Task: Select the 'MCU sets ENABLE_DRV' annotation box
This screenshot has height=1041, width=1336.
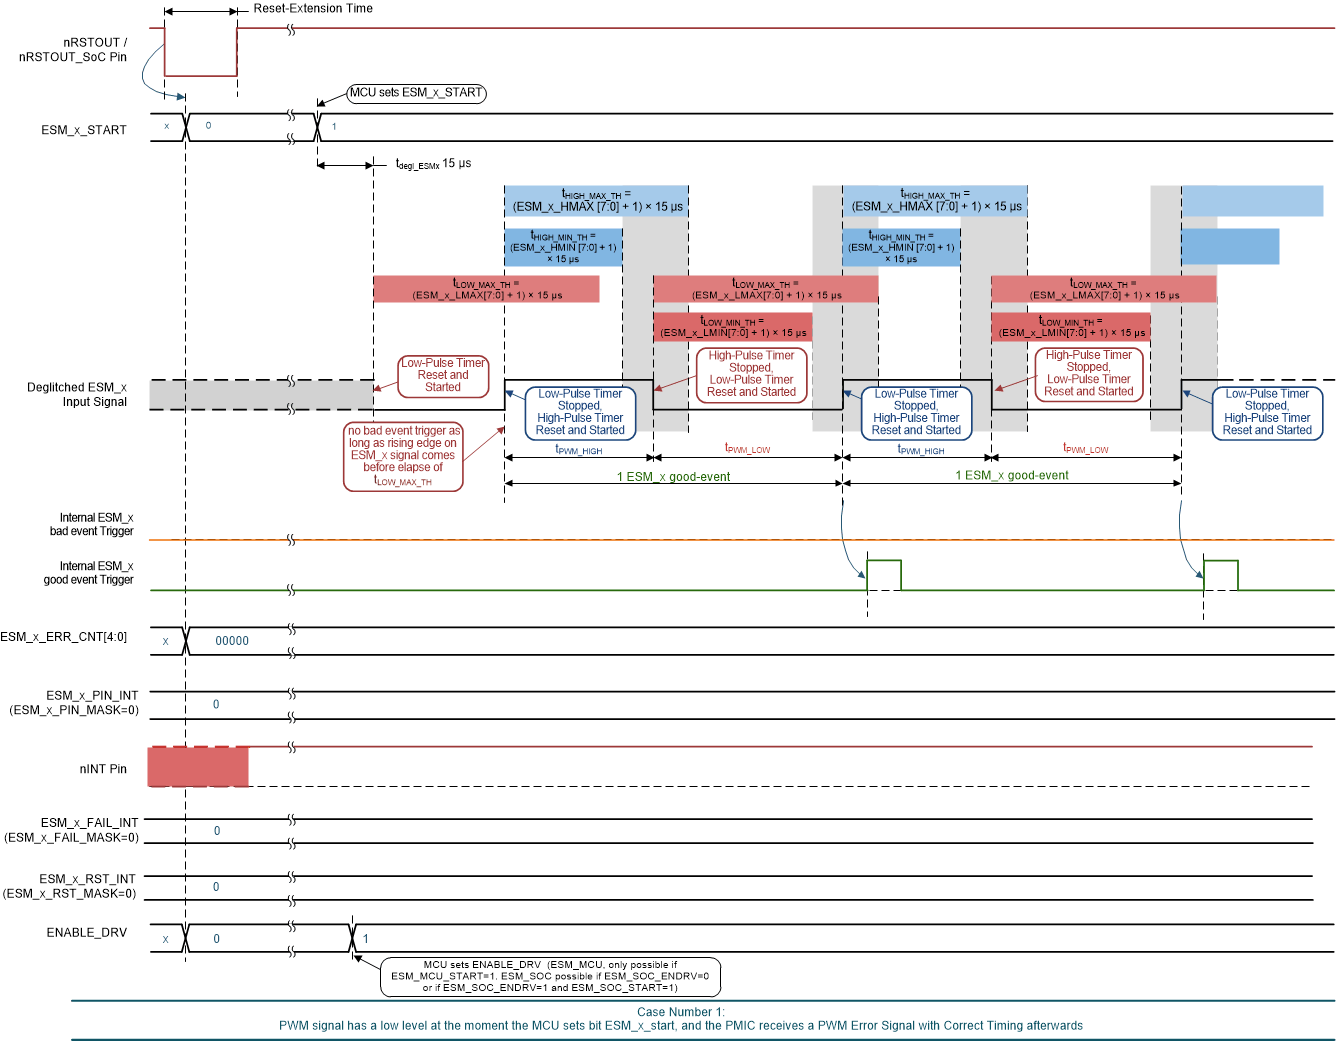Action: point(554,976)
